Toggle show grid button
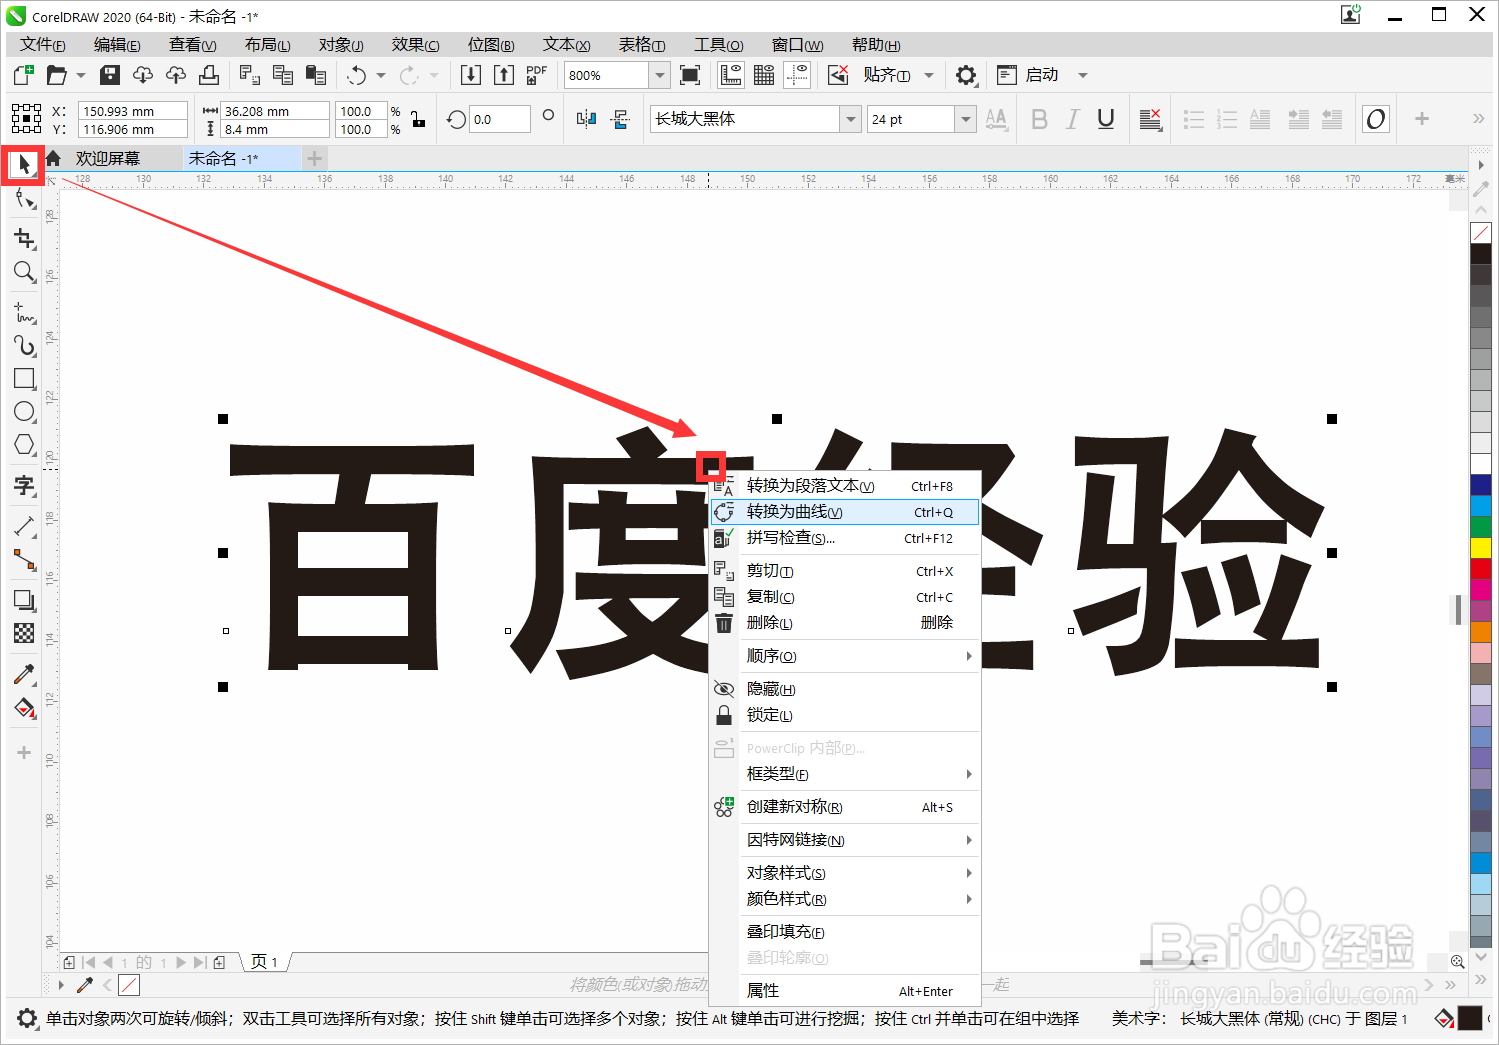This screenshot has height=1045, width=1499. (764, 75)
